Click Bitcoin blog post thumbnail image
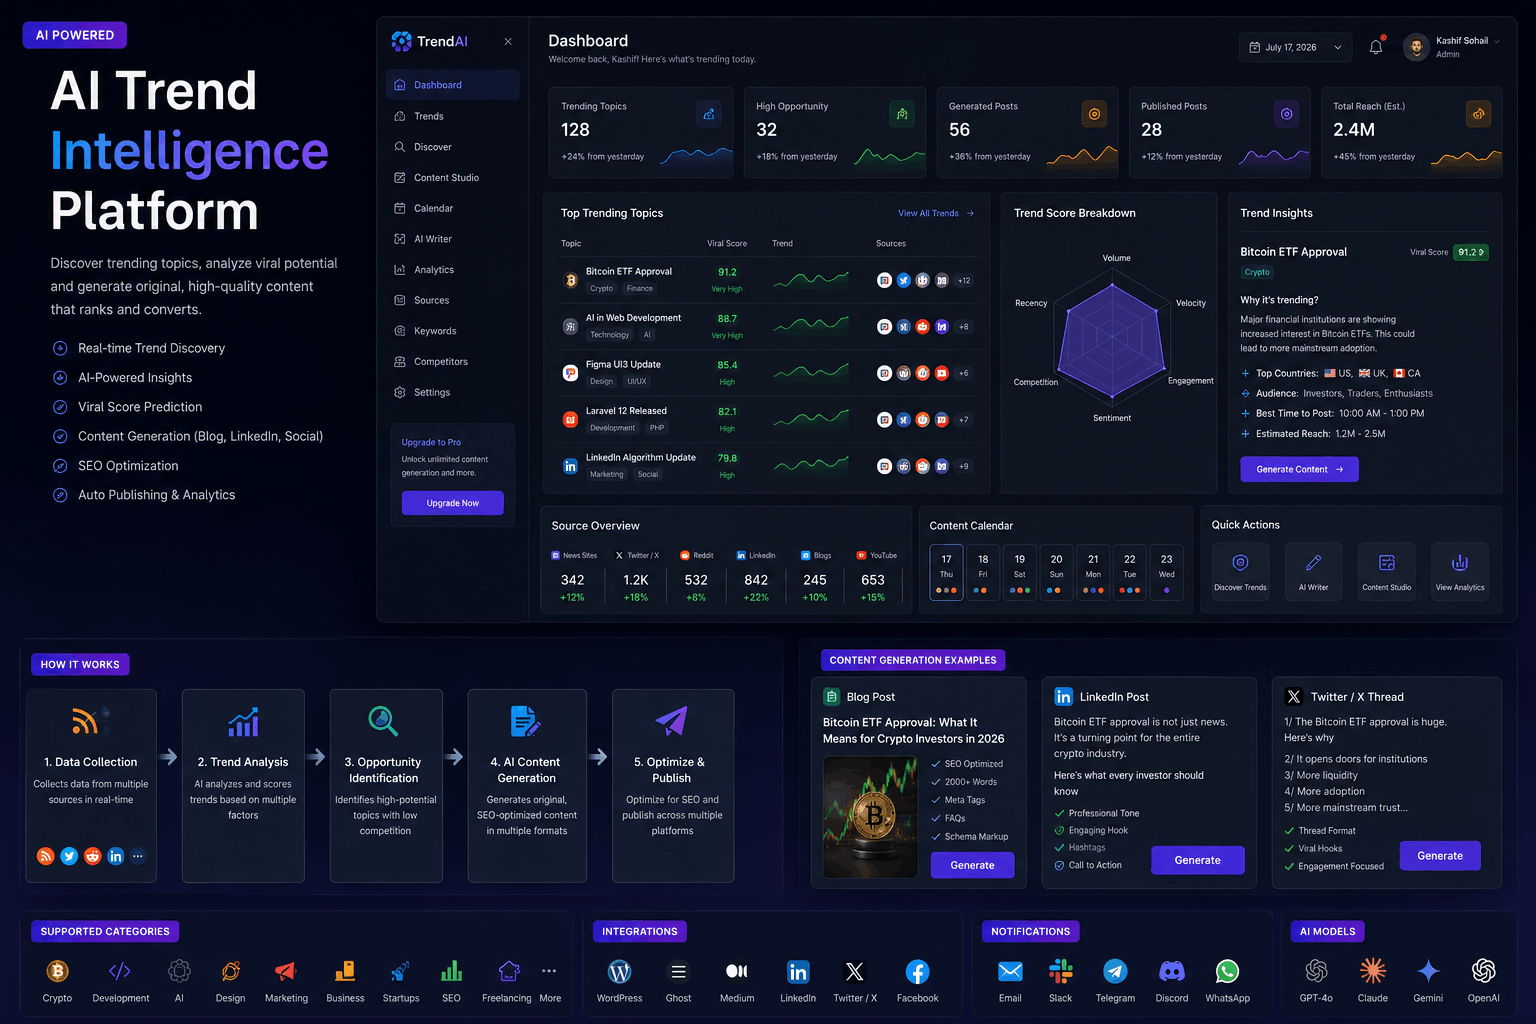 click(x=870, y=817)
